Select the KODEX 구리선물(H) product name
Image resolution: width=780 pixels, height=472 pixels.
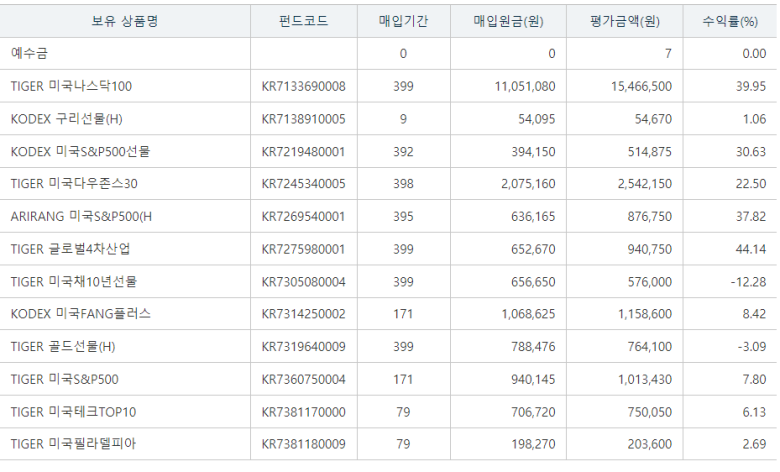[x=67, y=119]
